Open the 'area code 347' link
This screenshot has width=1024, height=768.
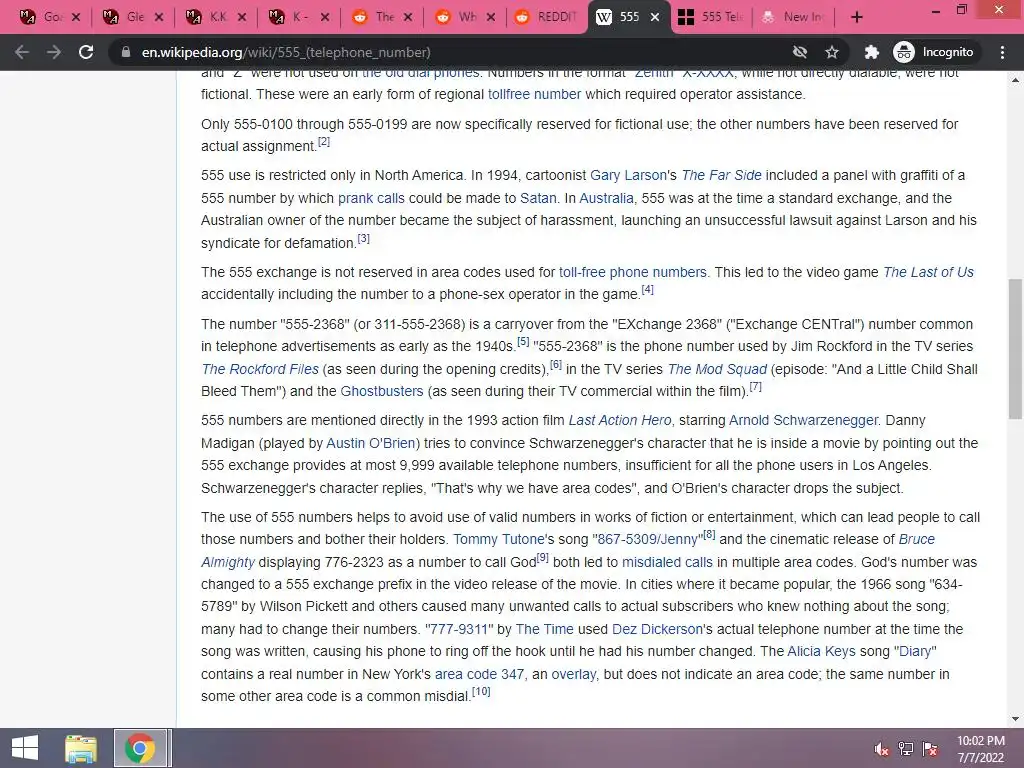point(479,675)
